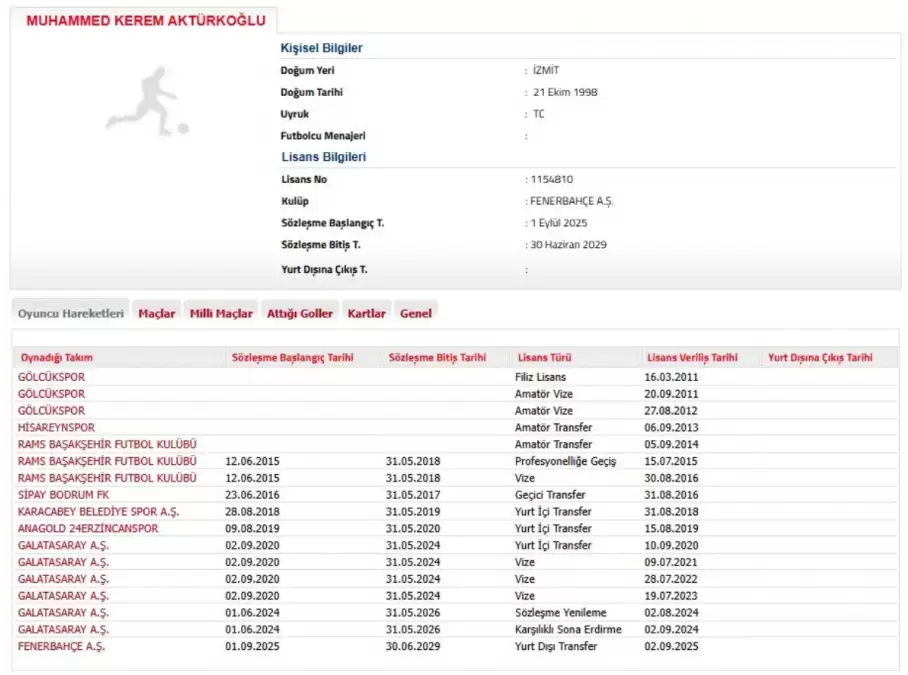
Task: Show the Kartlar tab
Action: [366, 313]
